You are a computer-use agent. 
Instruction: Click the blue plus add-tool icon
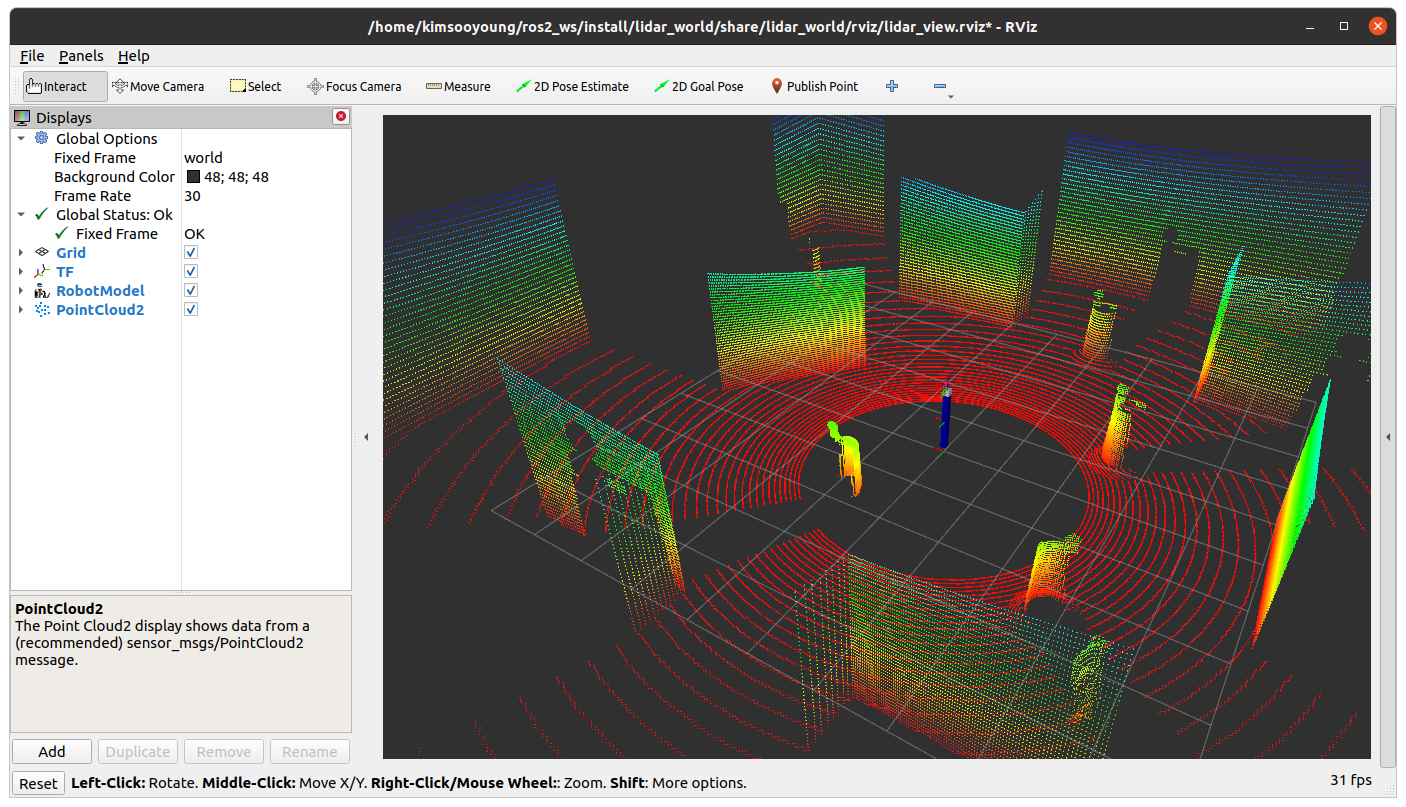click(892, 86)
